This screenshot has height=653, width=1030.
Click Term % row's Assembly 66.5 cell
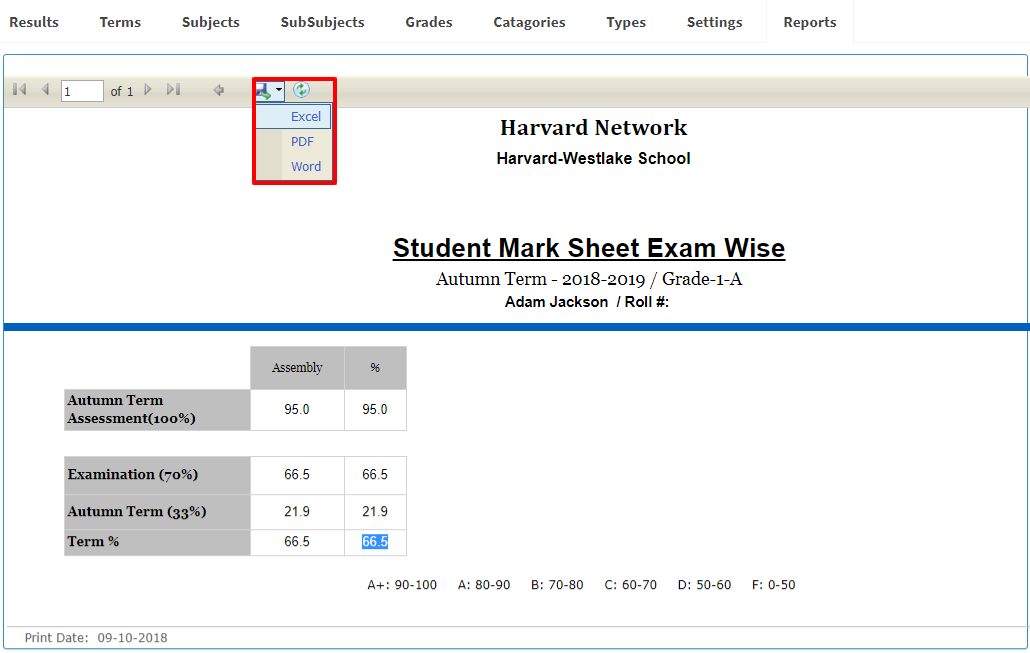tap(297, 542)
